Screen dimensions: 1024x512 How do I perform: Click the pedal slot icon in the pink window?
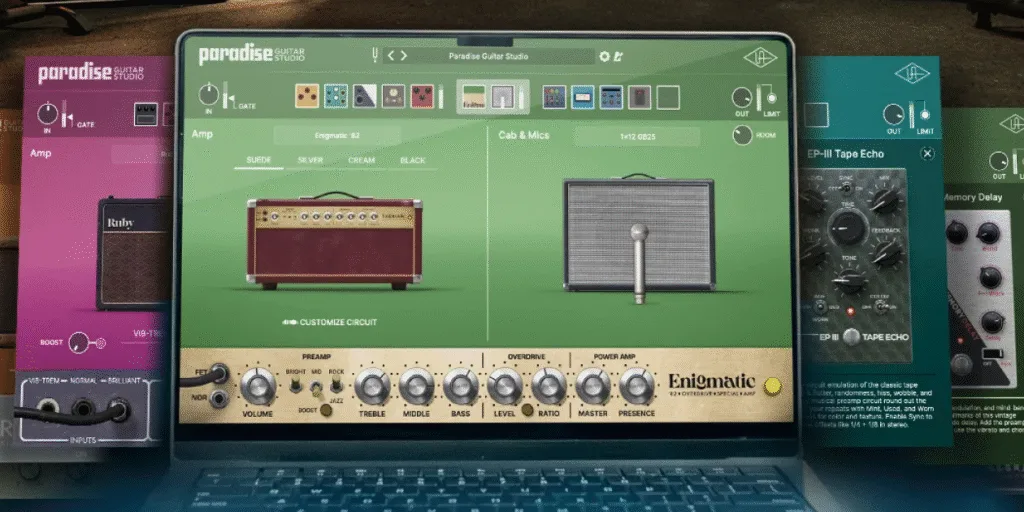(x=146, y=114)
